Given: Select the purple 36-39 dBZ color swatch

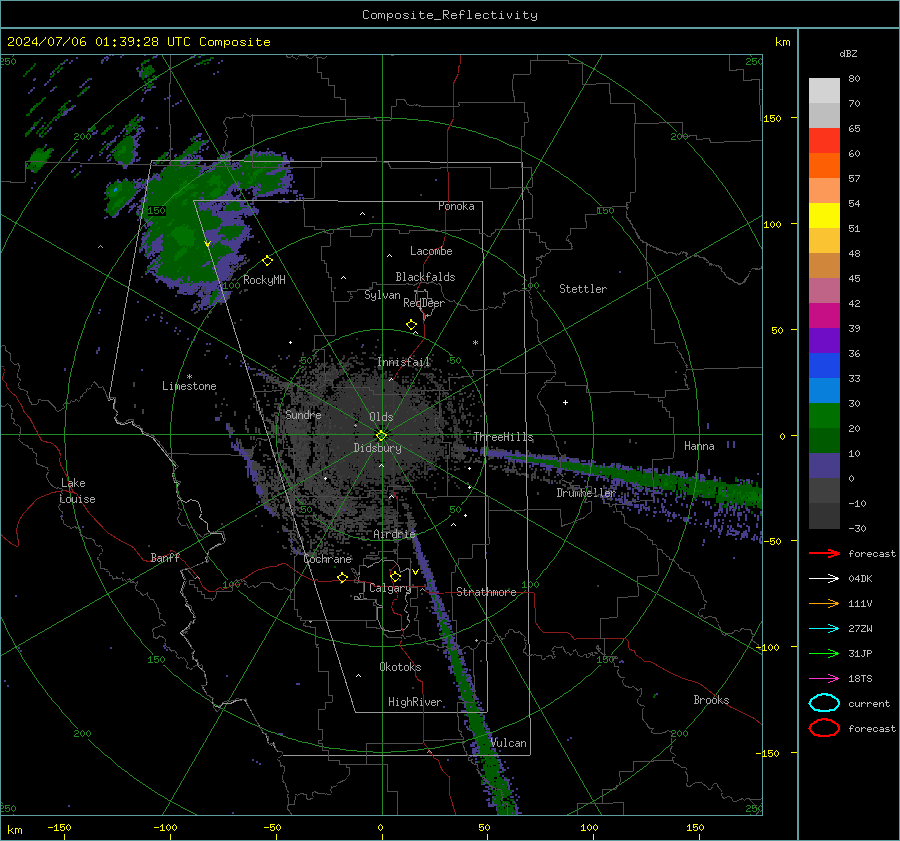Looking at the screenshot, I should [x=824, y=341].
